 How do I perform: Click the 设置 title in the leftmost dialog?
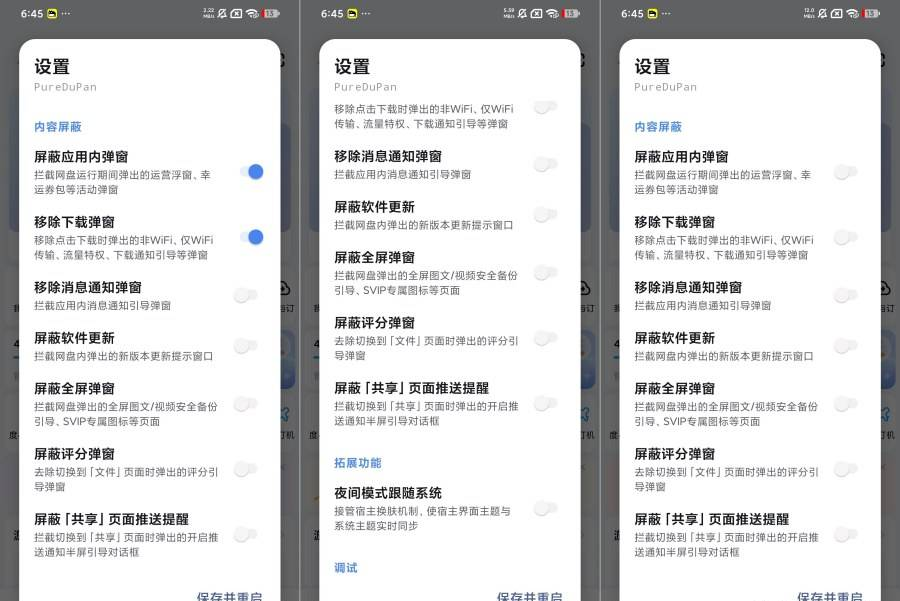[x=52, y=67]
